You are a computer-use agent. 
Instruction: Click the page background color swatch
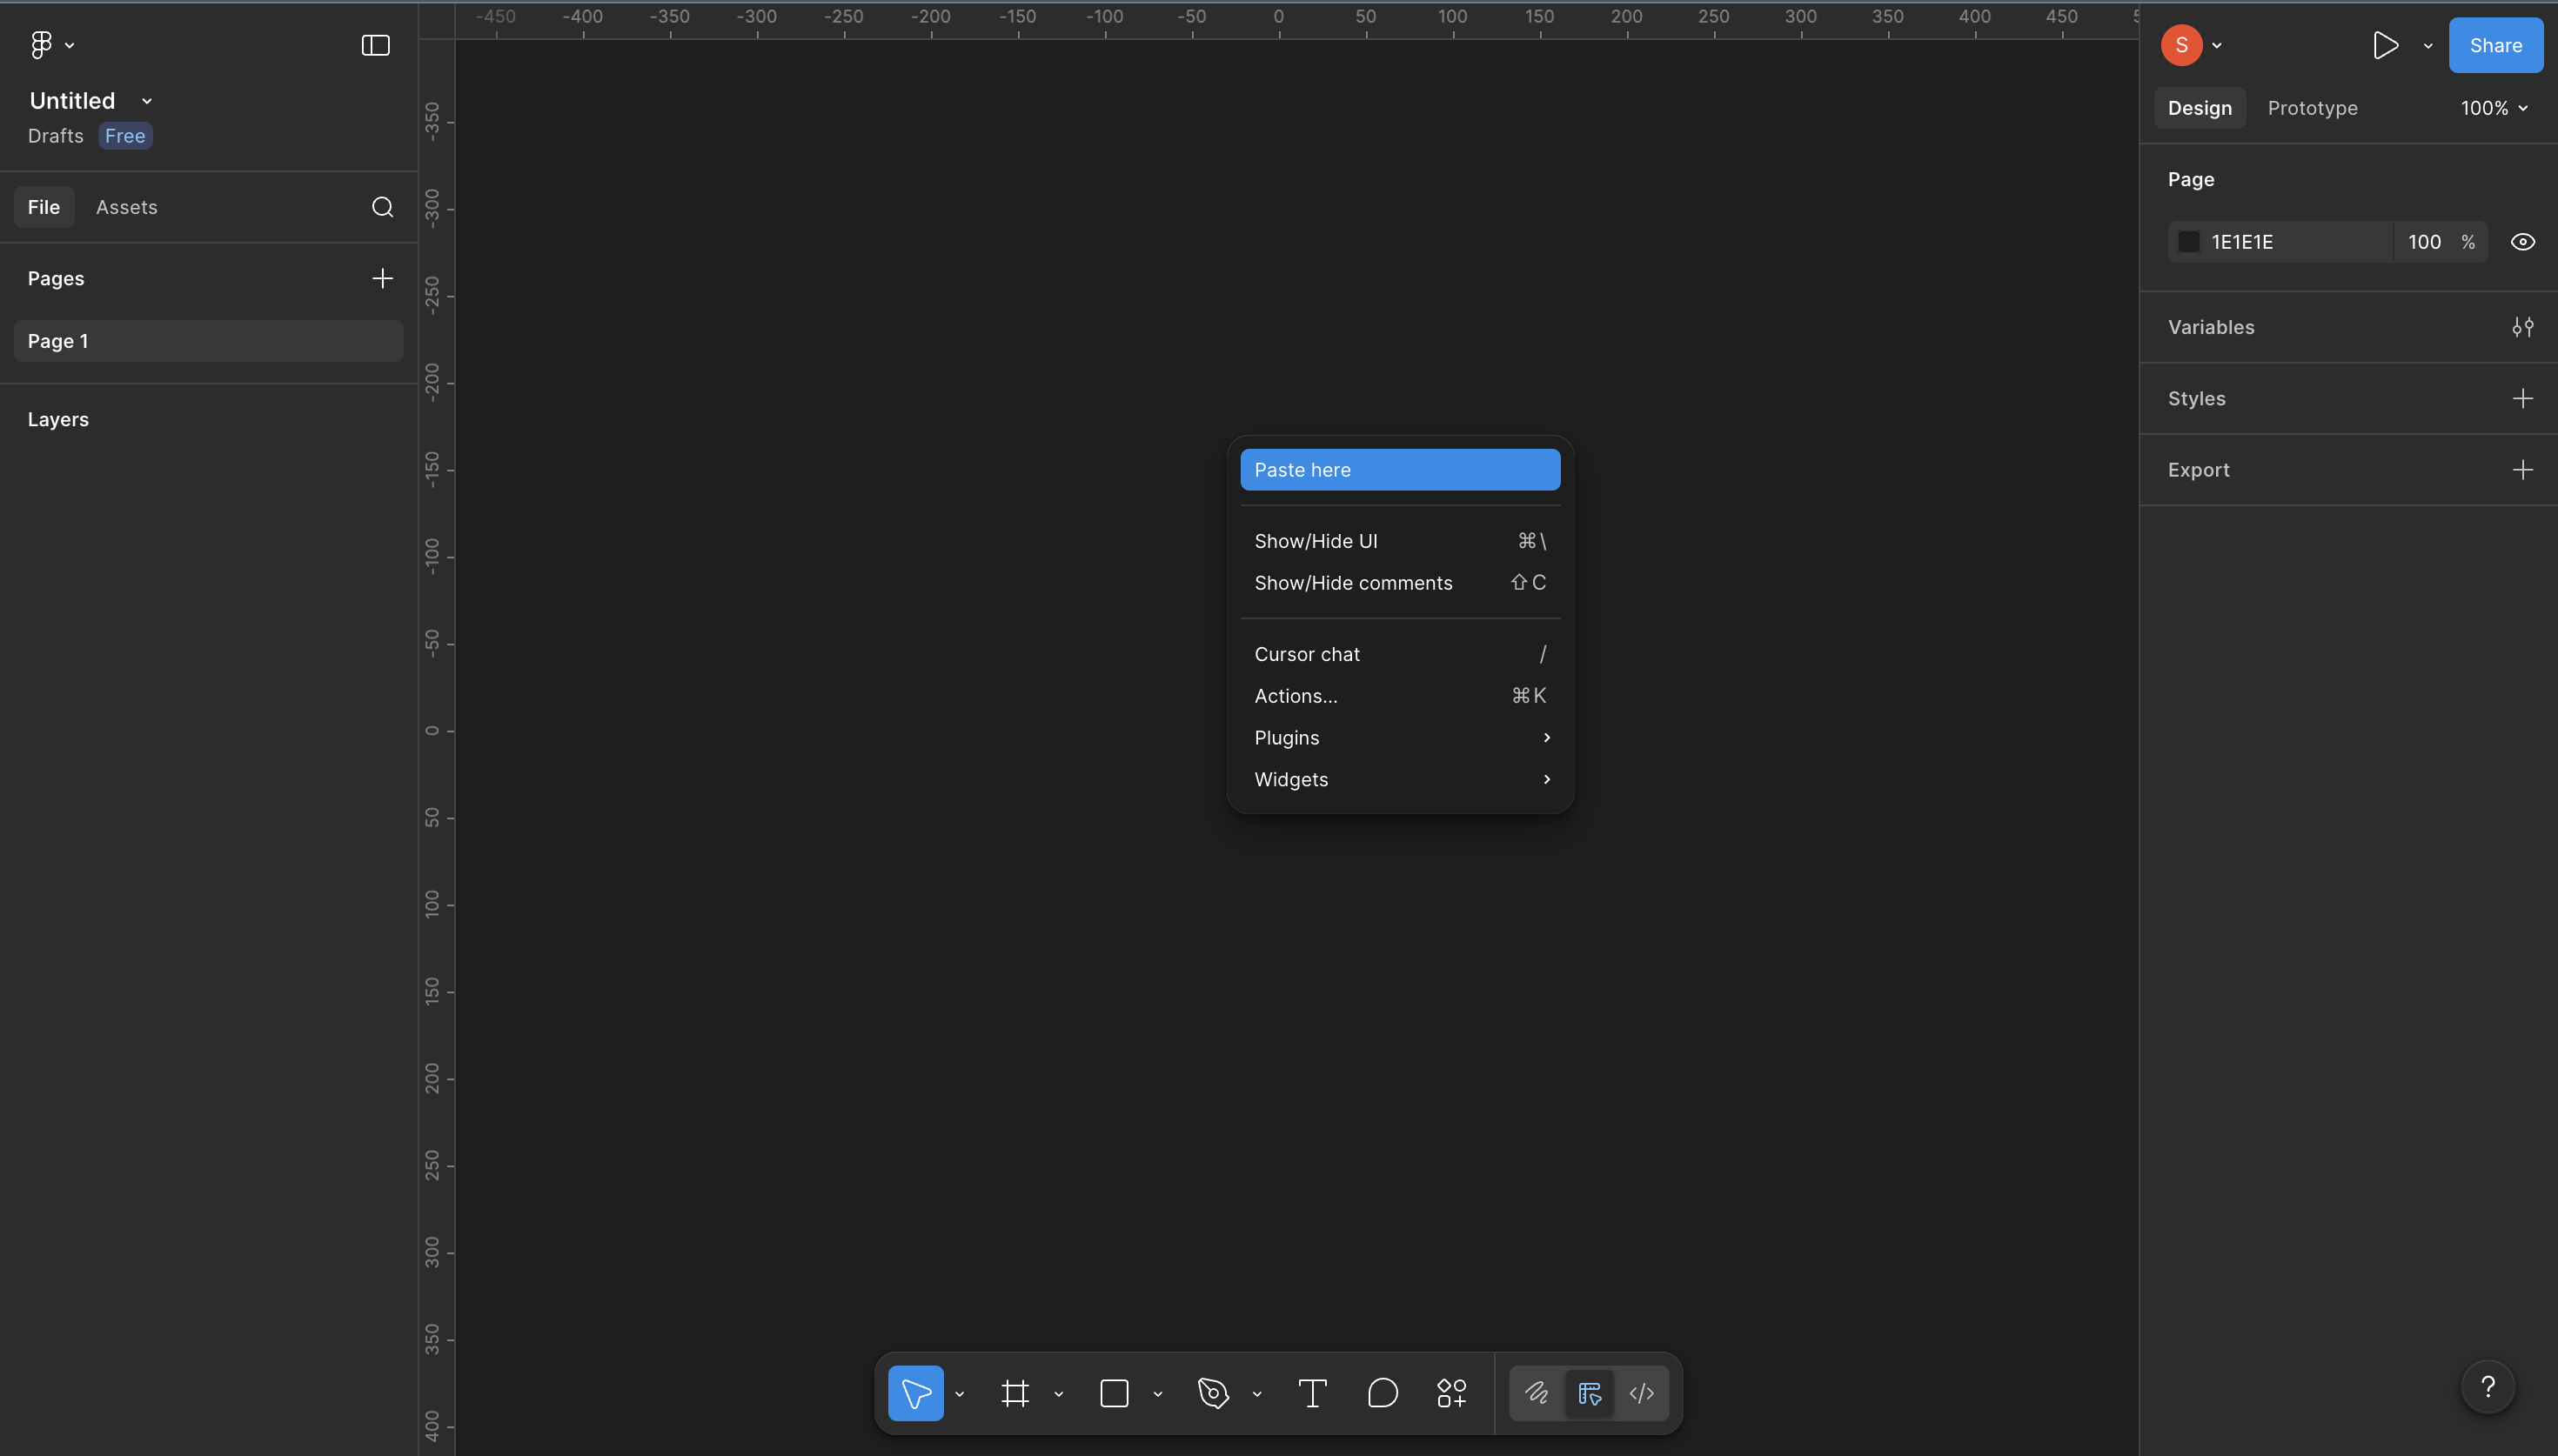[2188, 241]
